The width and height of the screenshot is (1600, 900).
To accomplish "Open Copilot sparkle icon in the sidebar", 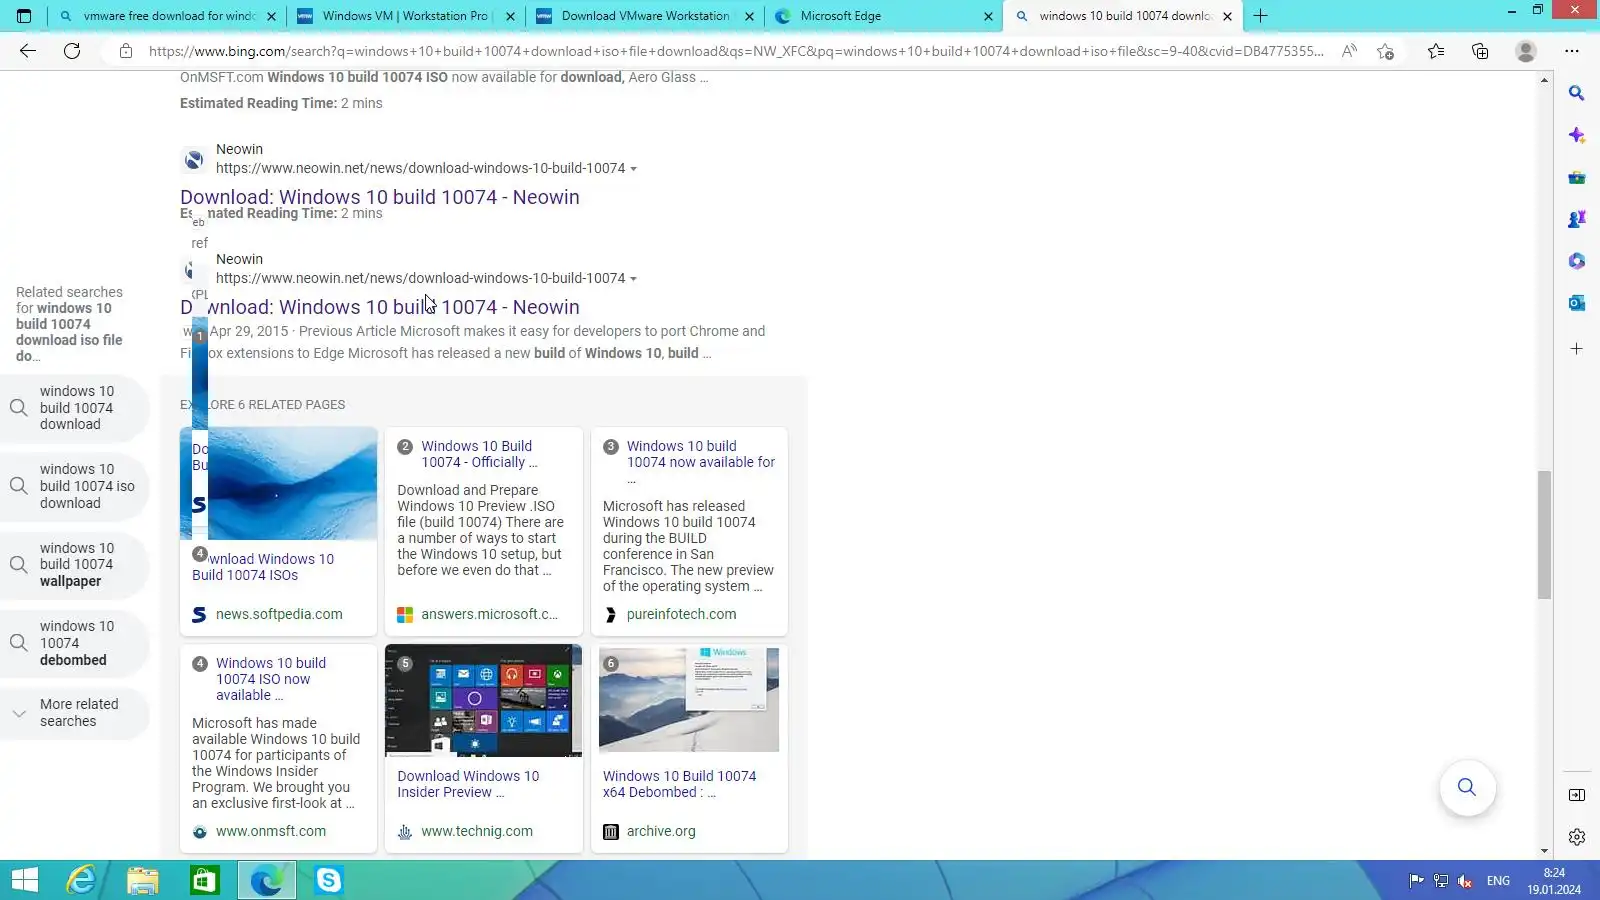I will pyautogui.click(x=1577, y=135).
